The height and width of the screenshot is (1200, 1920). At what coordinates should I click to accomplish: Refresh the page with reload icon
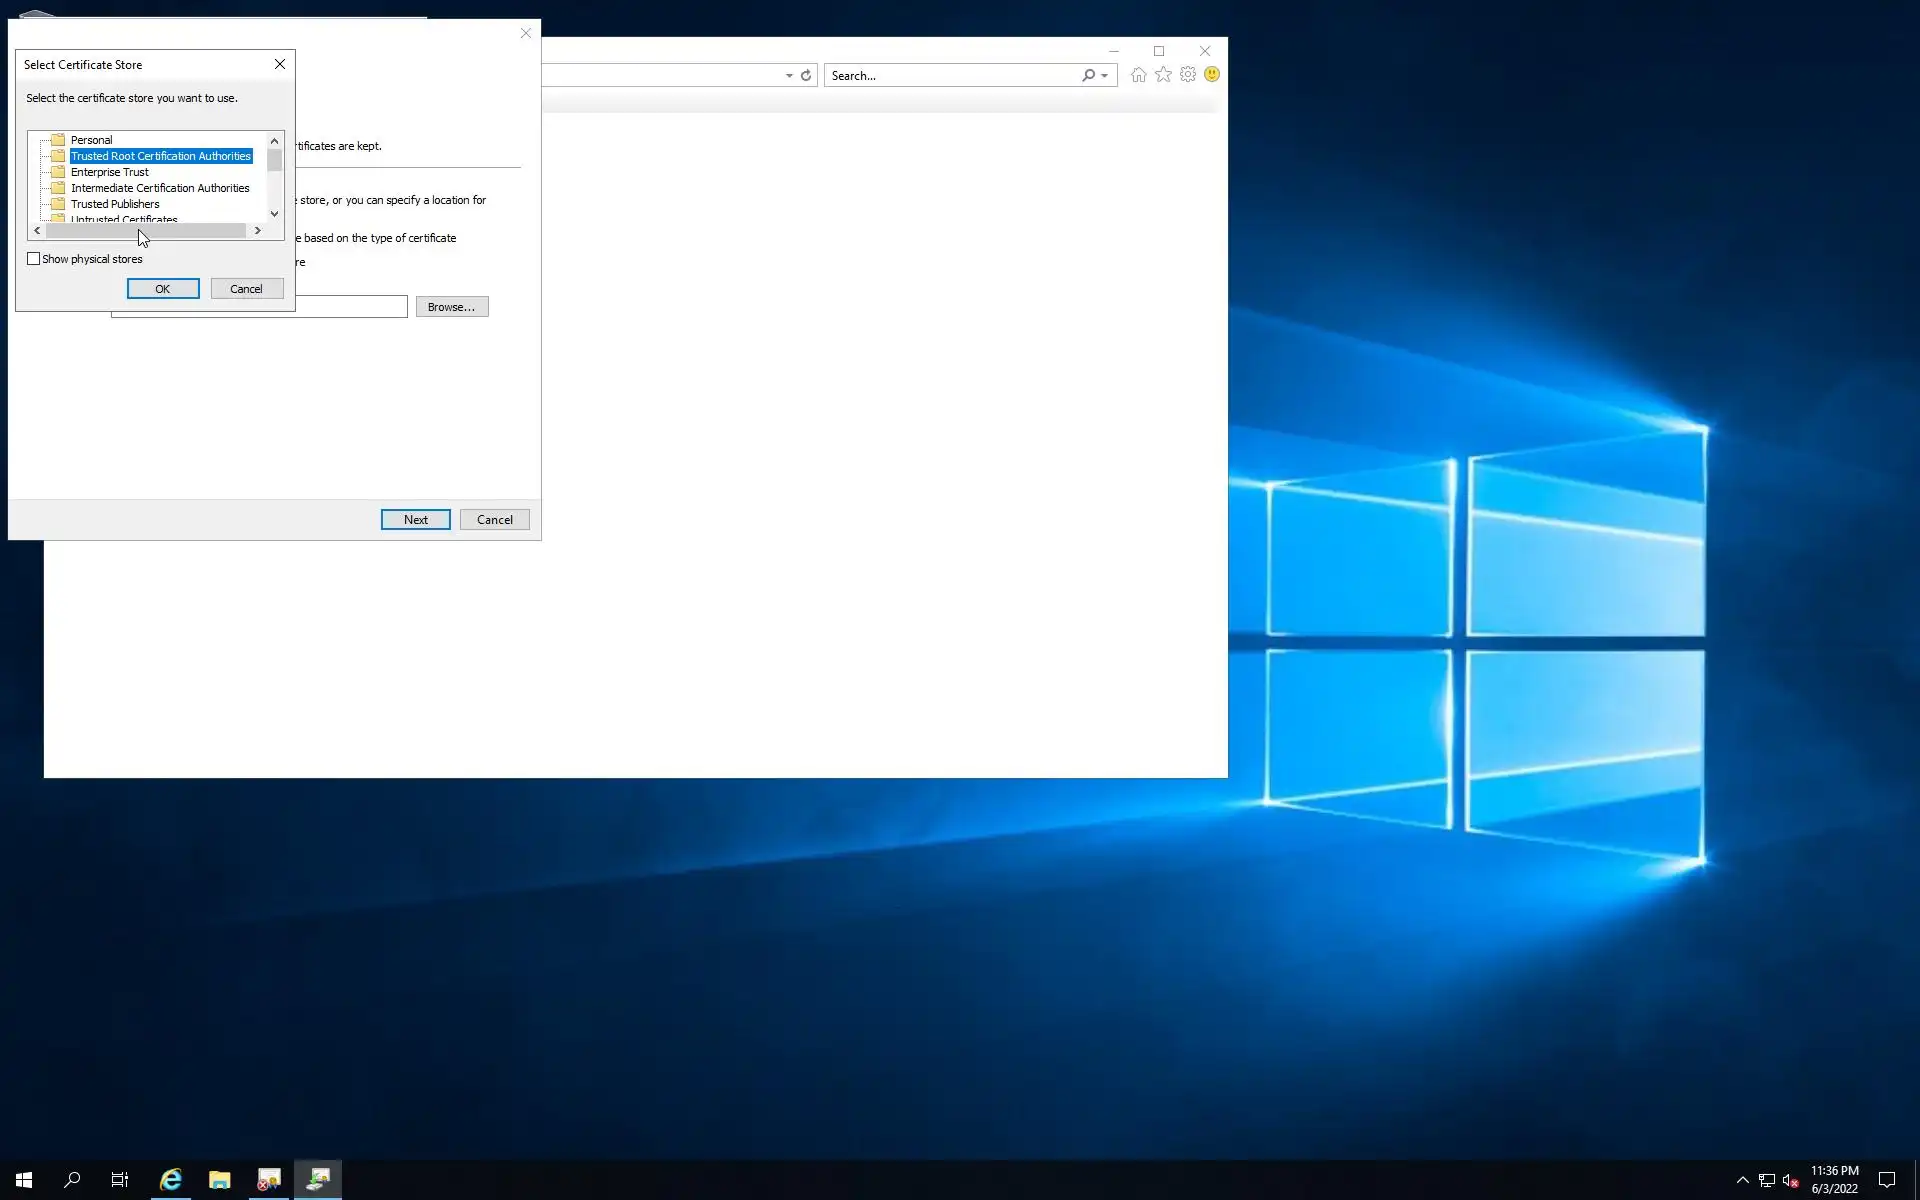[806, 75]
